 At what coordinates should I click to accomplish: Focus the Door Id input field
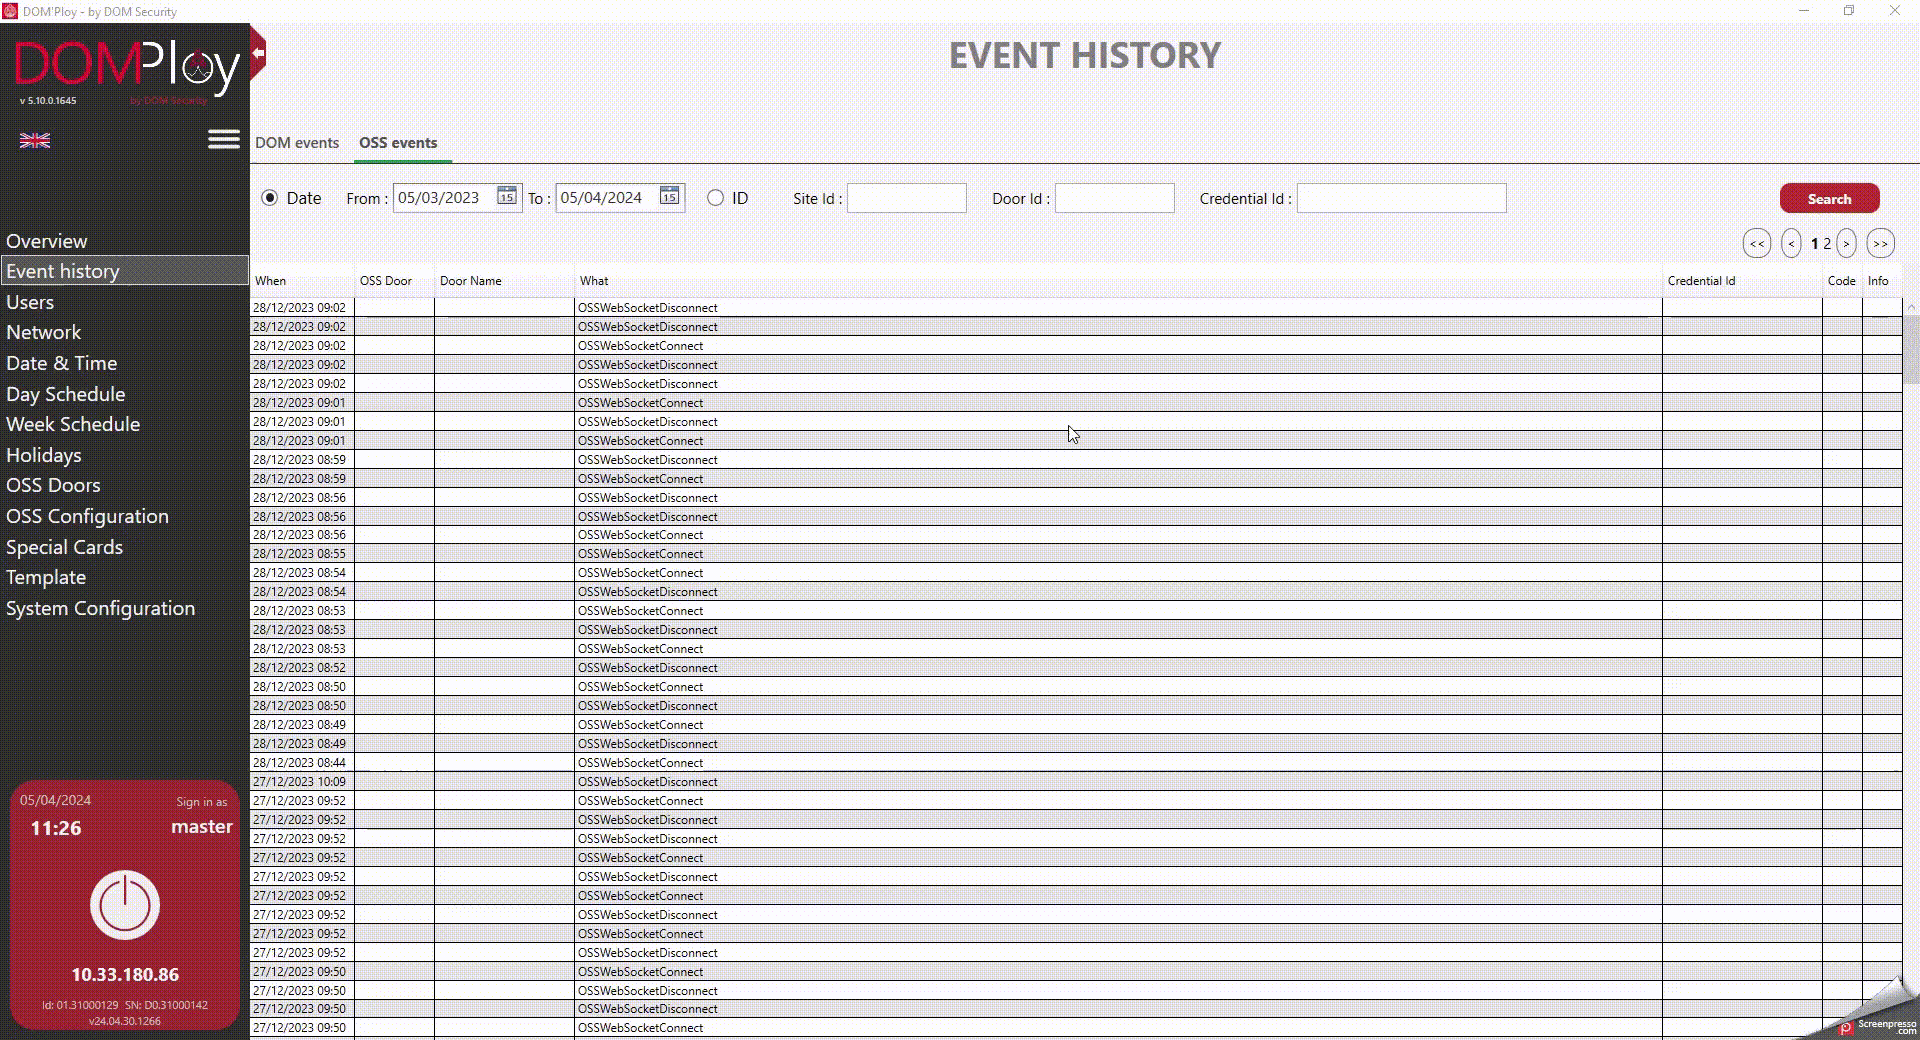(x=1115, y=198)
